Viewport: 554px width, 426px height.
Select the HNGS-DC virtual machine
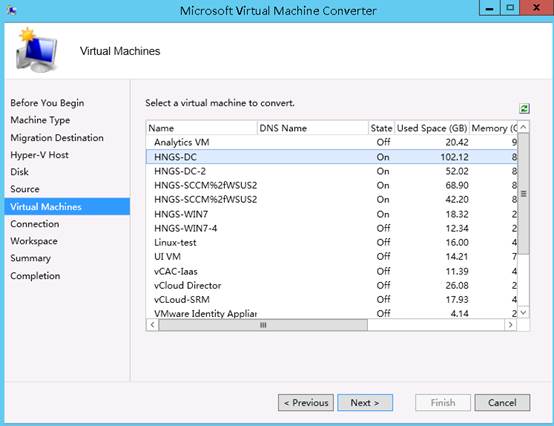[x=332, y=156]
